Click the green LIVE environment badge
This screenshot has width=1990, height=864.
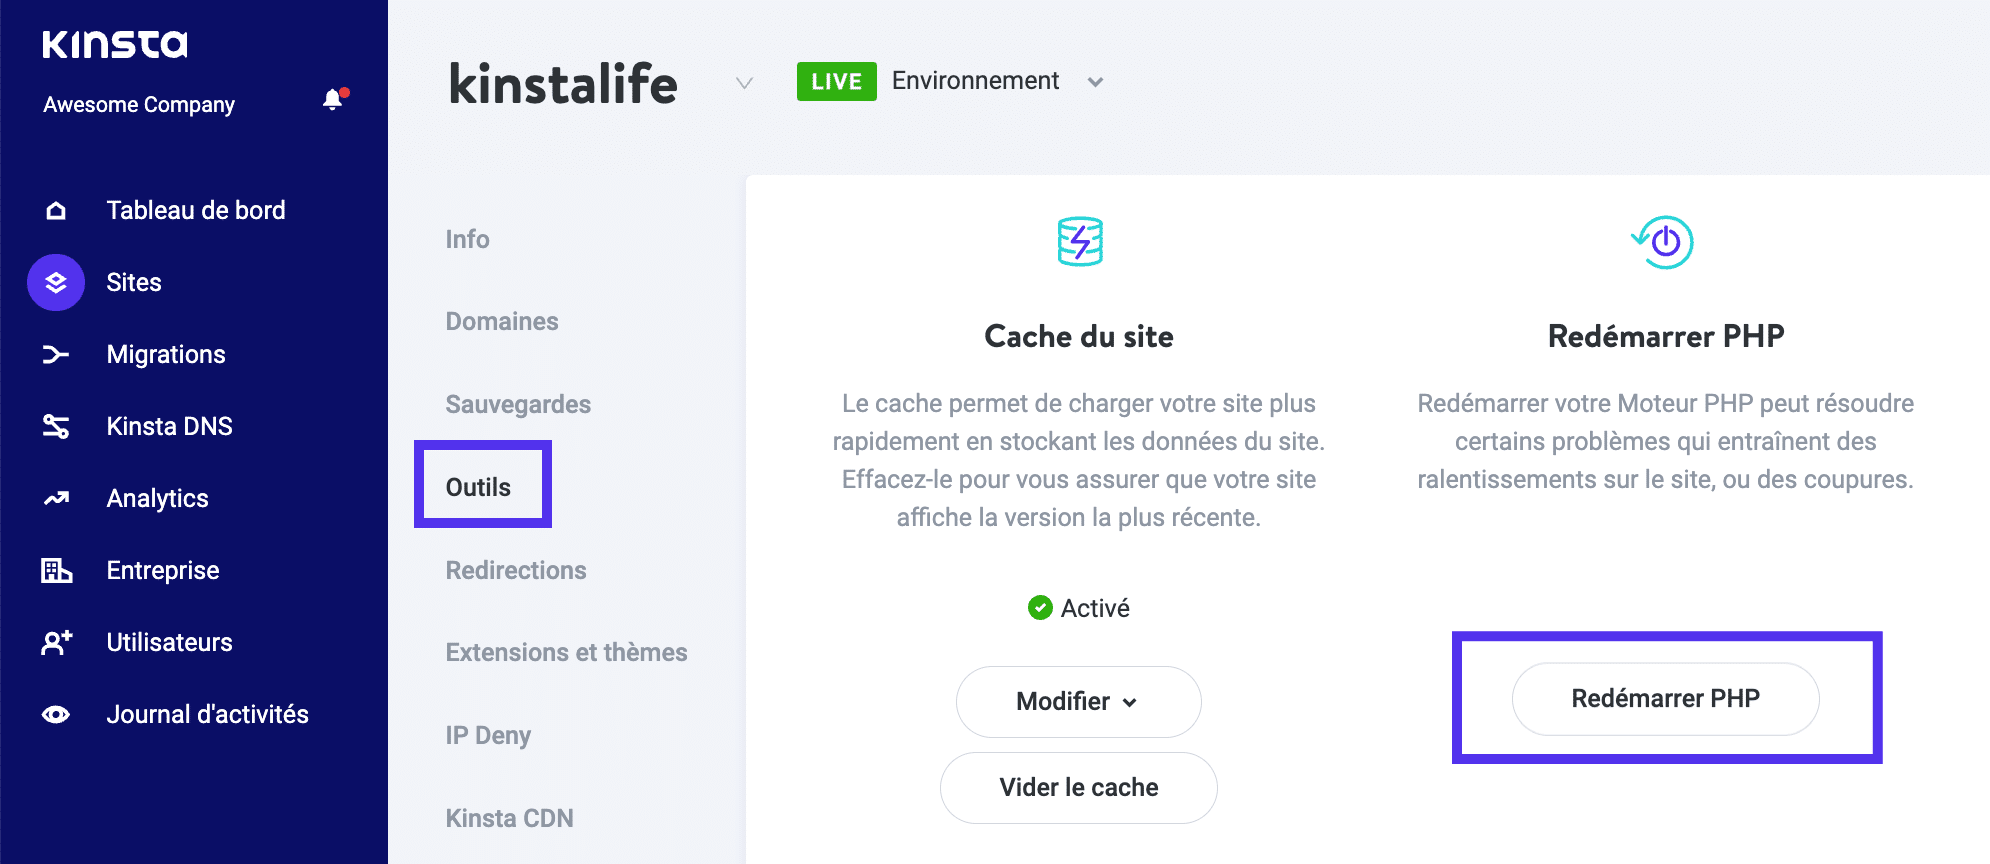[836, 81]
